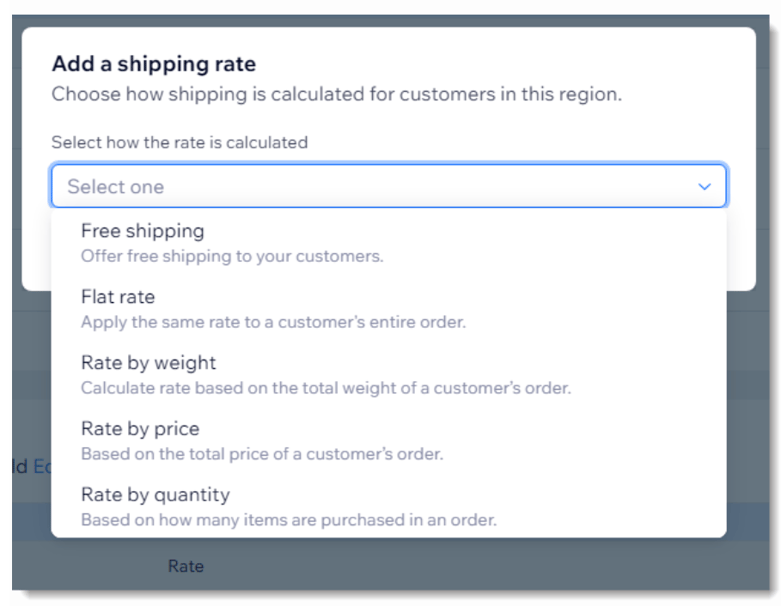781x606 pixels.
Task: Click the 'Choose how shipping is calculated' subtitle
Action: 337,95
